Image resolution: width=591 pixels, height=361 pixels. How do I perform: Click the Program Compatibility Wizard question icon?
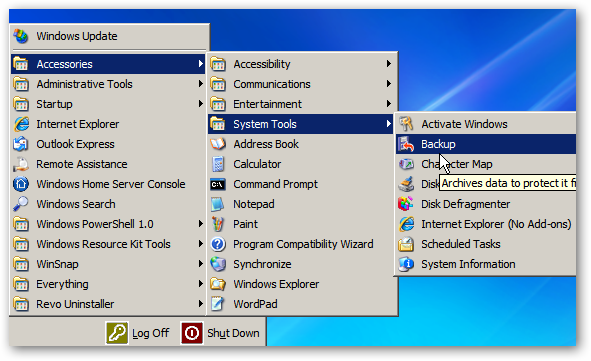click(x=218, y=244)
